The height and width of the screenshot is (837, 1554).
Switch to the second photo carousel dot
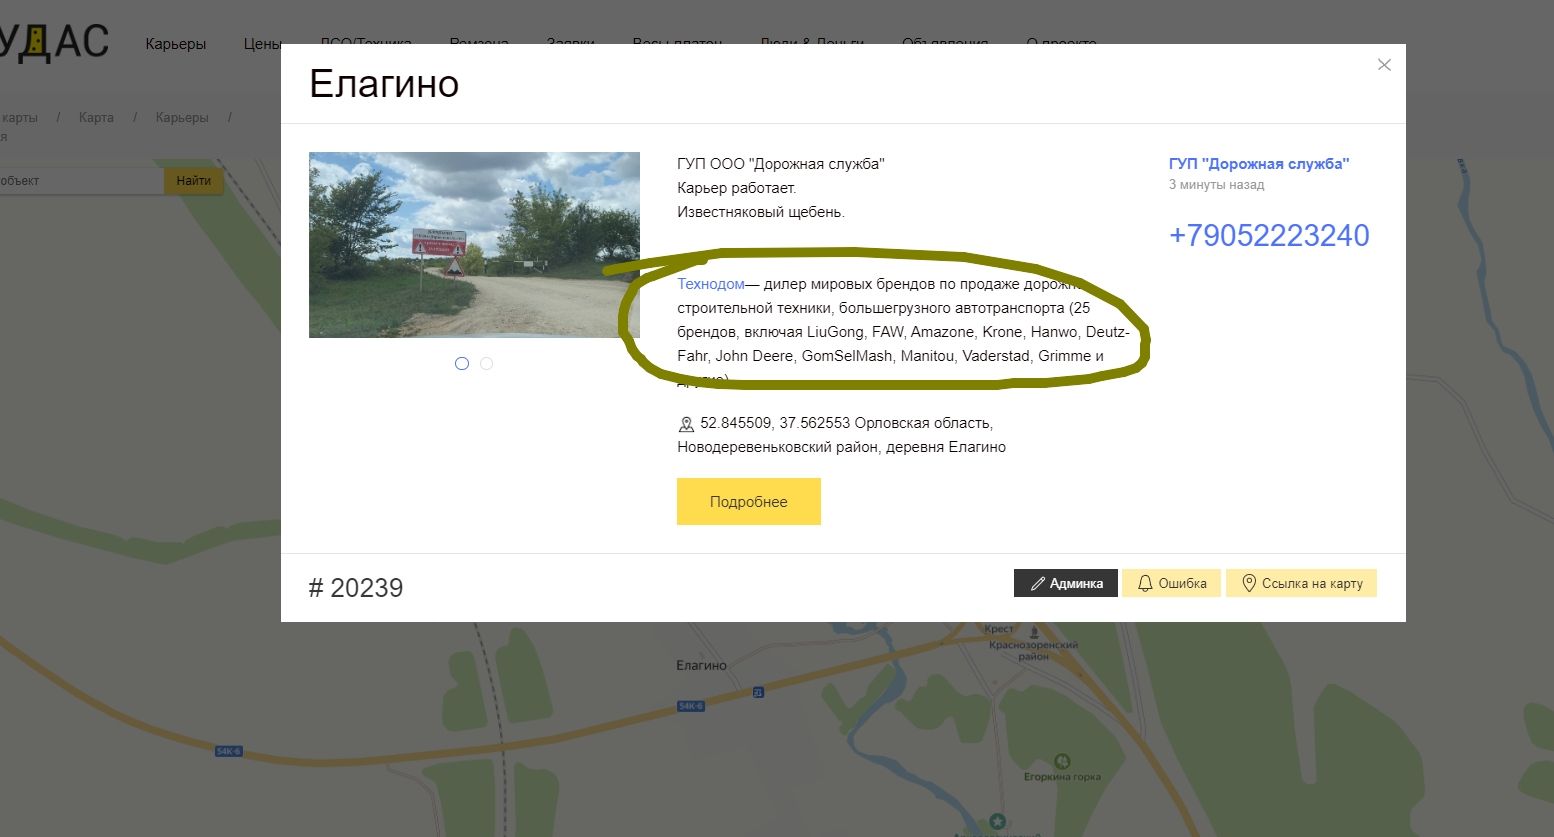487,364
